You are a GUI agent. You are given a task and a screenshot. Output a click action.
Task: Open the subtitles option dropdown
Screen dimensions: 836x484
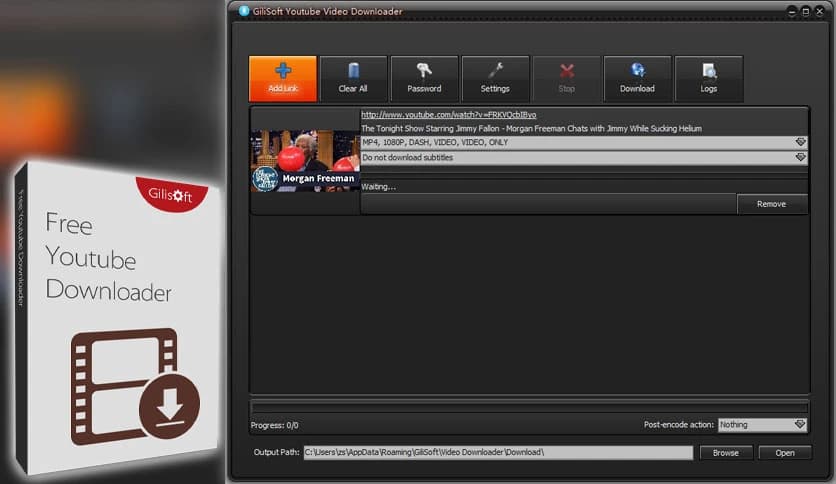(x=800, y=157)
